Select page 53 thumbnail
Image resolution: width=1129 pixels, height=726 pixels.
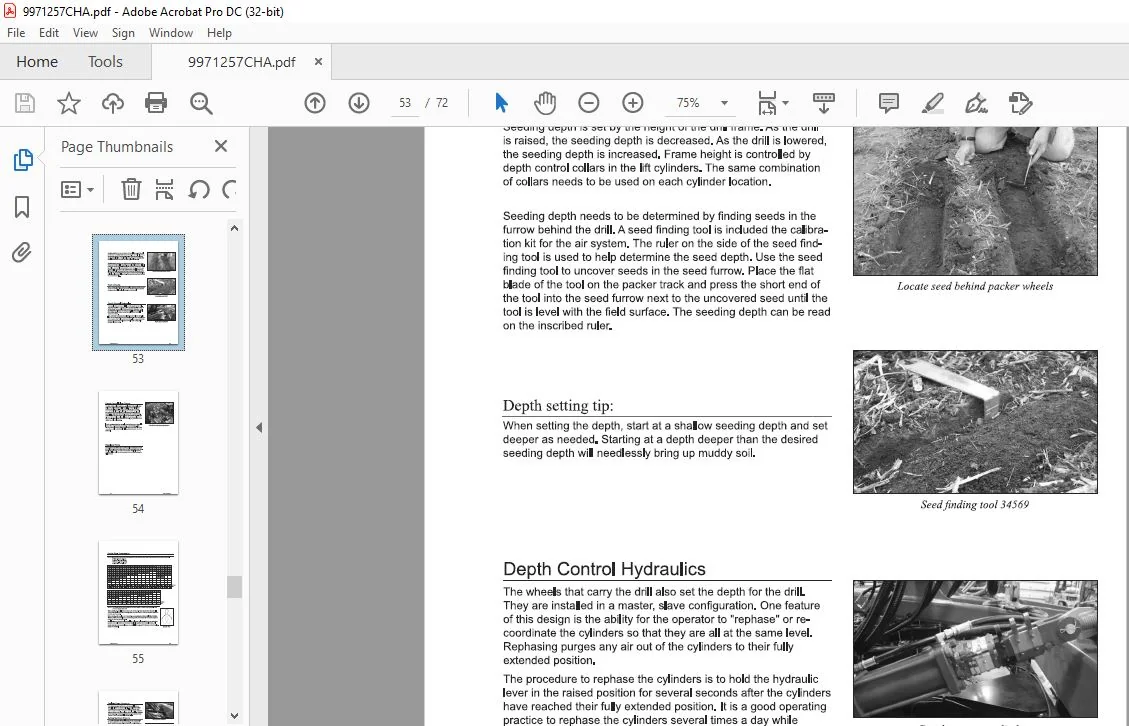click(138, 292)
